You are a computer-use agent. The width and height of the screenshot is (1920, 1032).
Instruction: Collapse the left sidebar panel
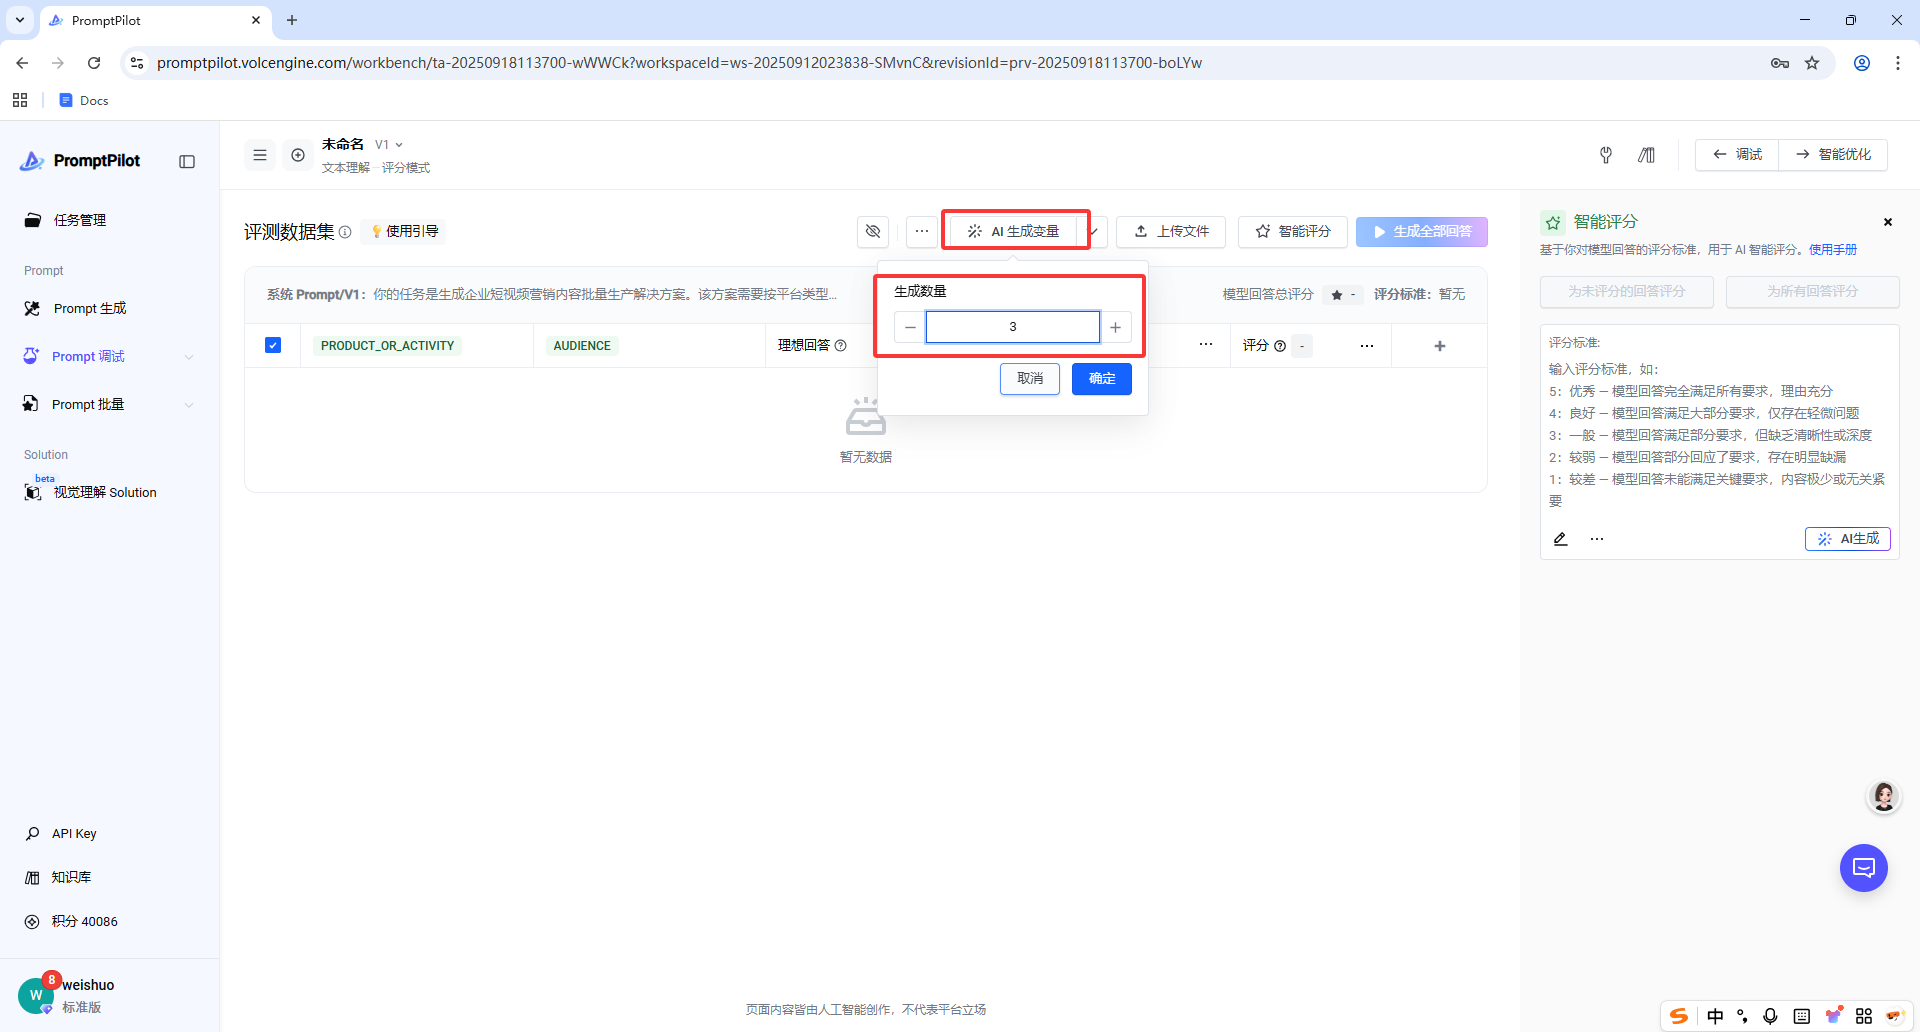(x=187, y=162)
